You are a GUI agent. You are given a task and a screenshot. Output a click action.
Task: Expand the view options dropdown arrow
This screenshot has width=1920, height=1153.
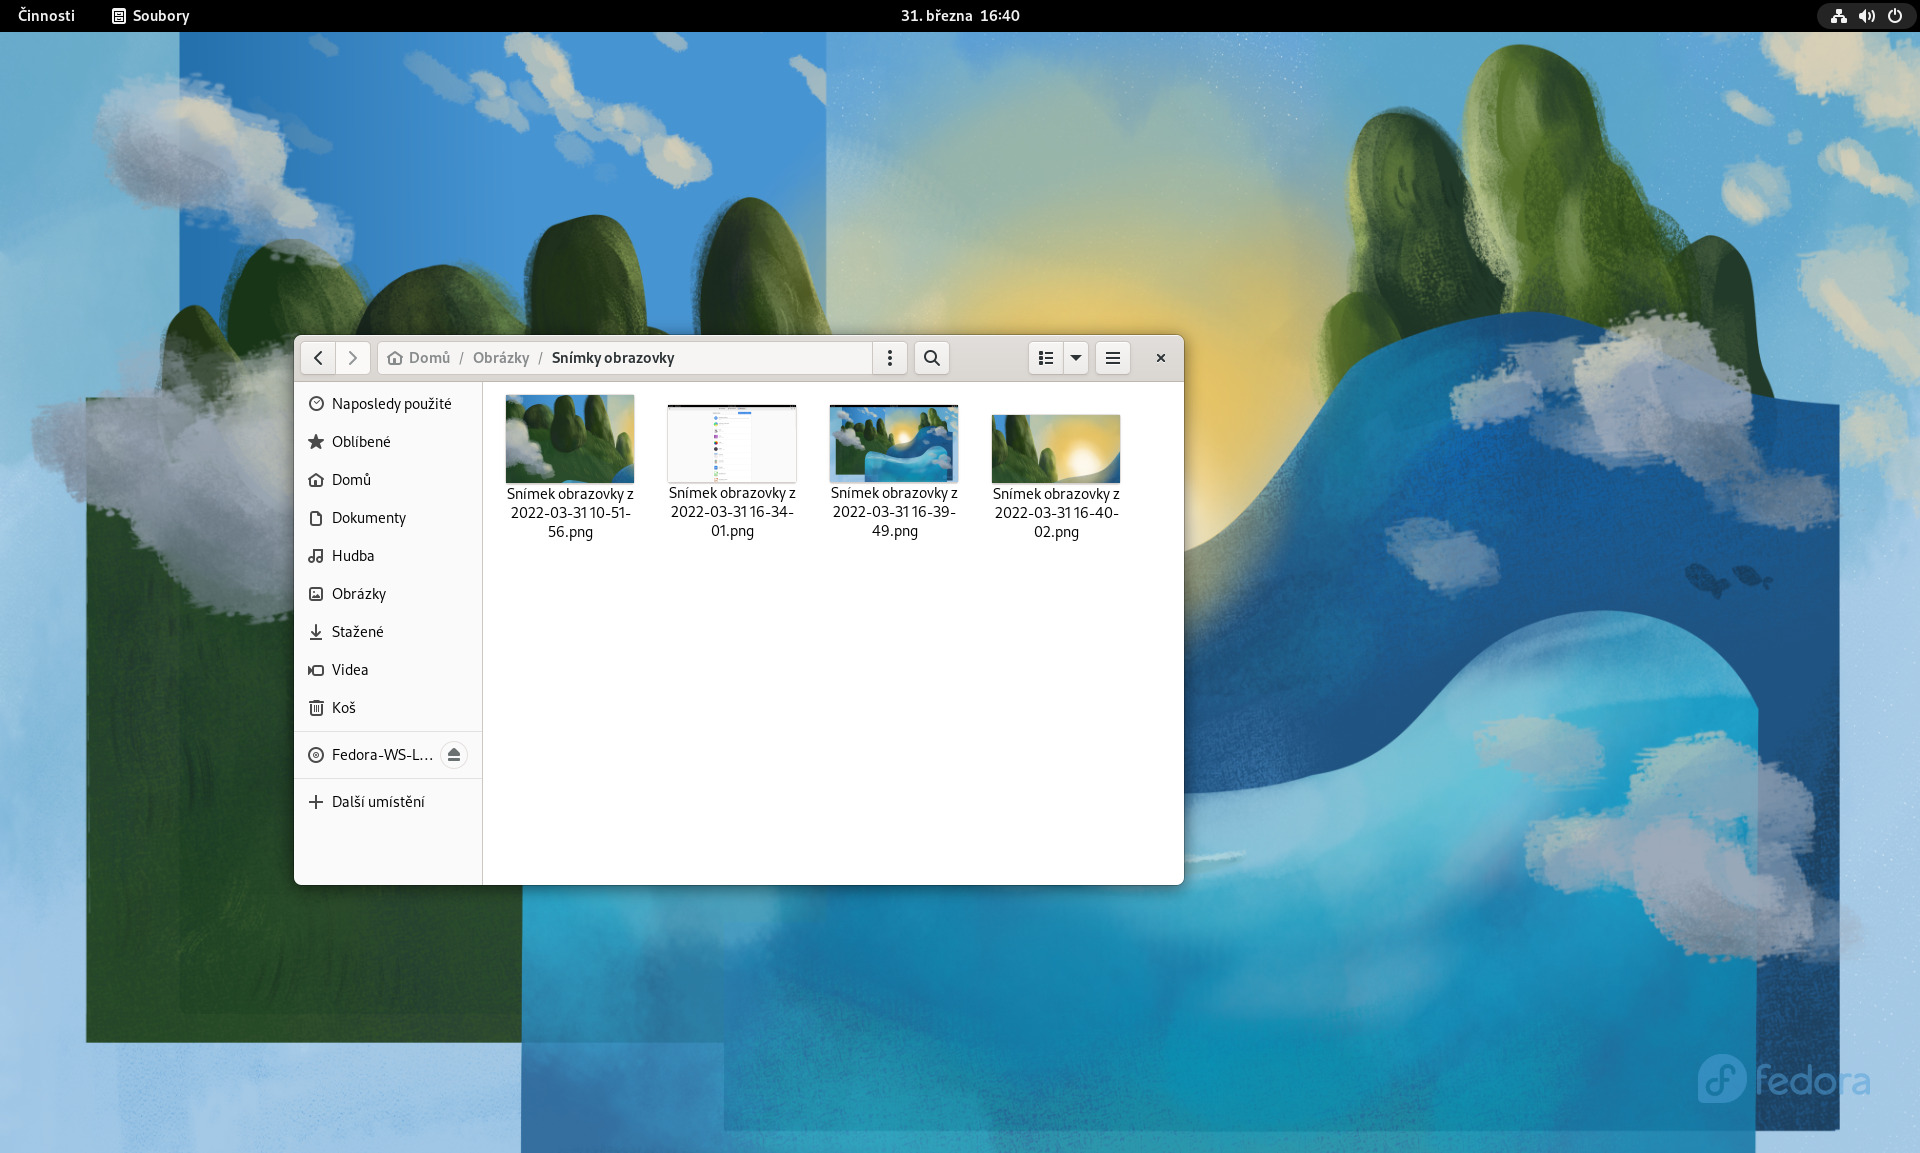tap(1076, 358)
